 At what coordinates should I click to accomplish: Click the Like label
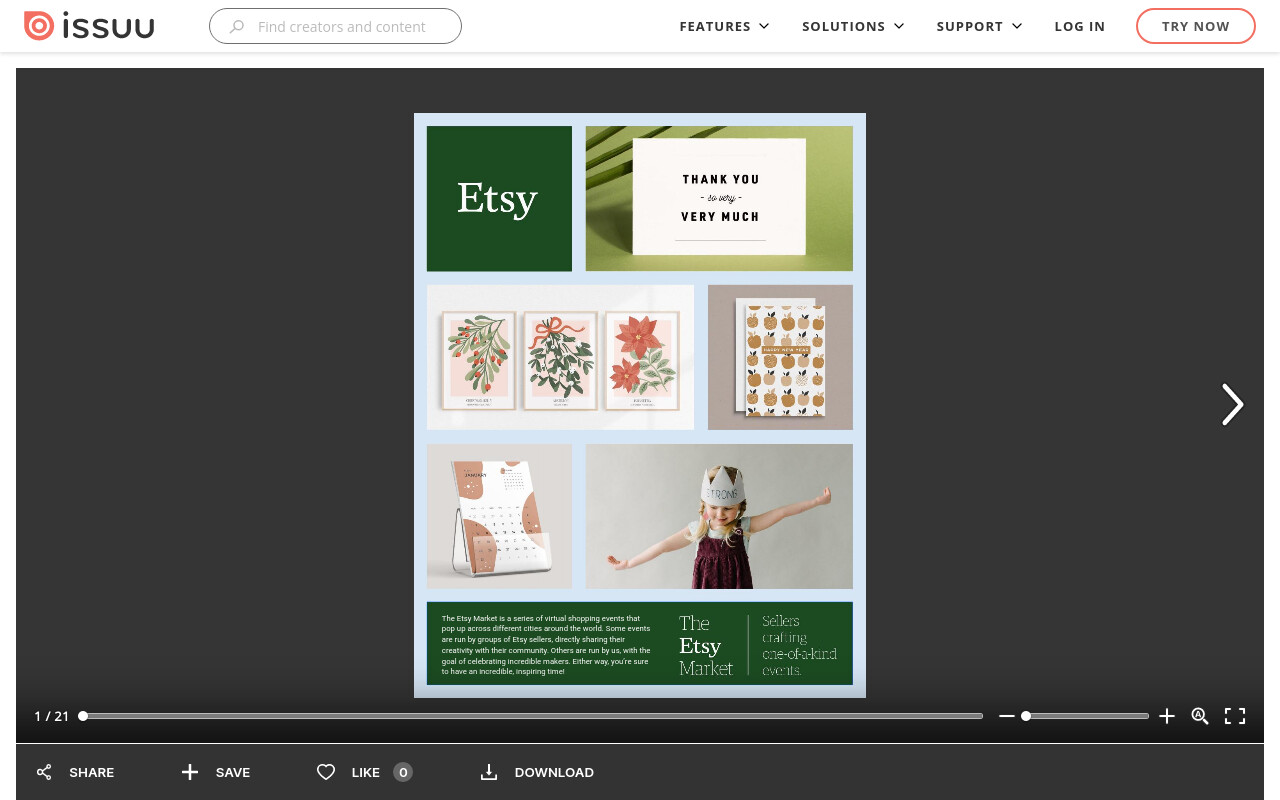coord(366,772)
